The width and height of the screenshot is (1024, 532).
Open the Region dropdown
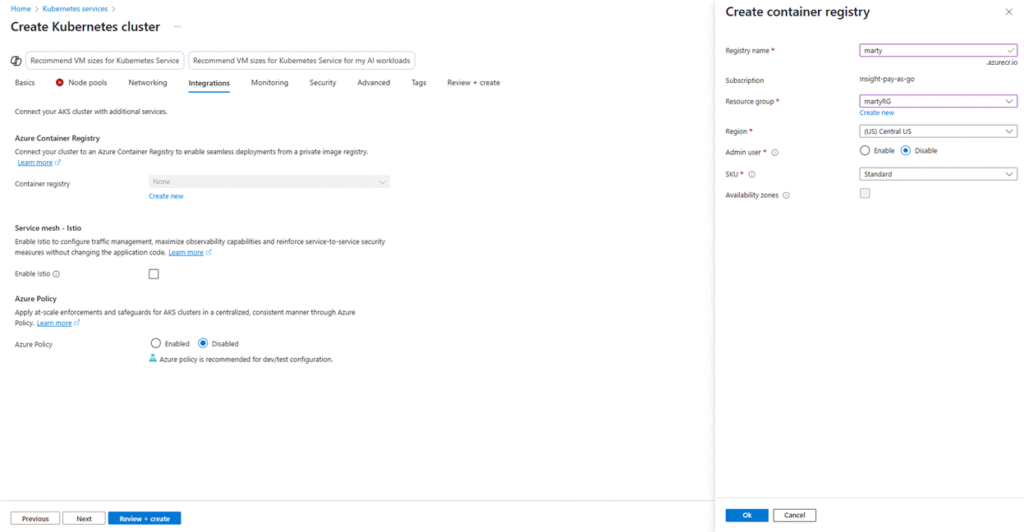pyautogui.click(x=938, y=130)
